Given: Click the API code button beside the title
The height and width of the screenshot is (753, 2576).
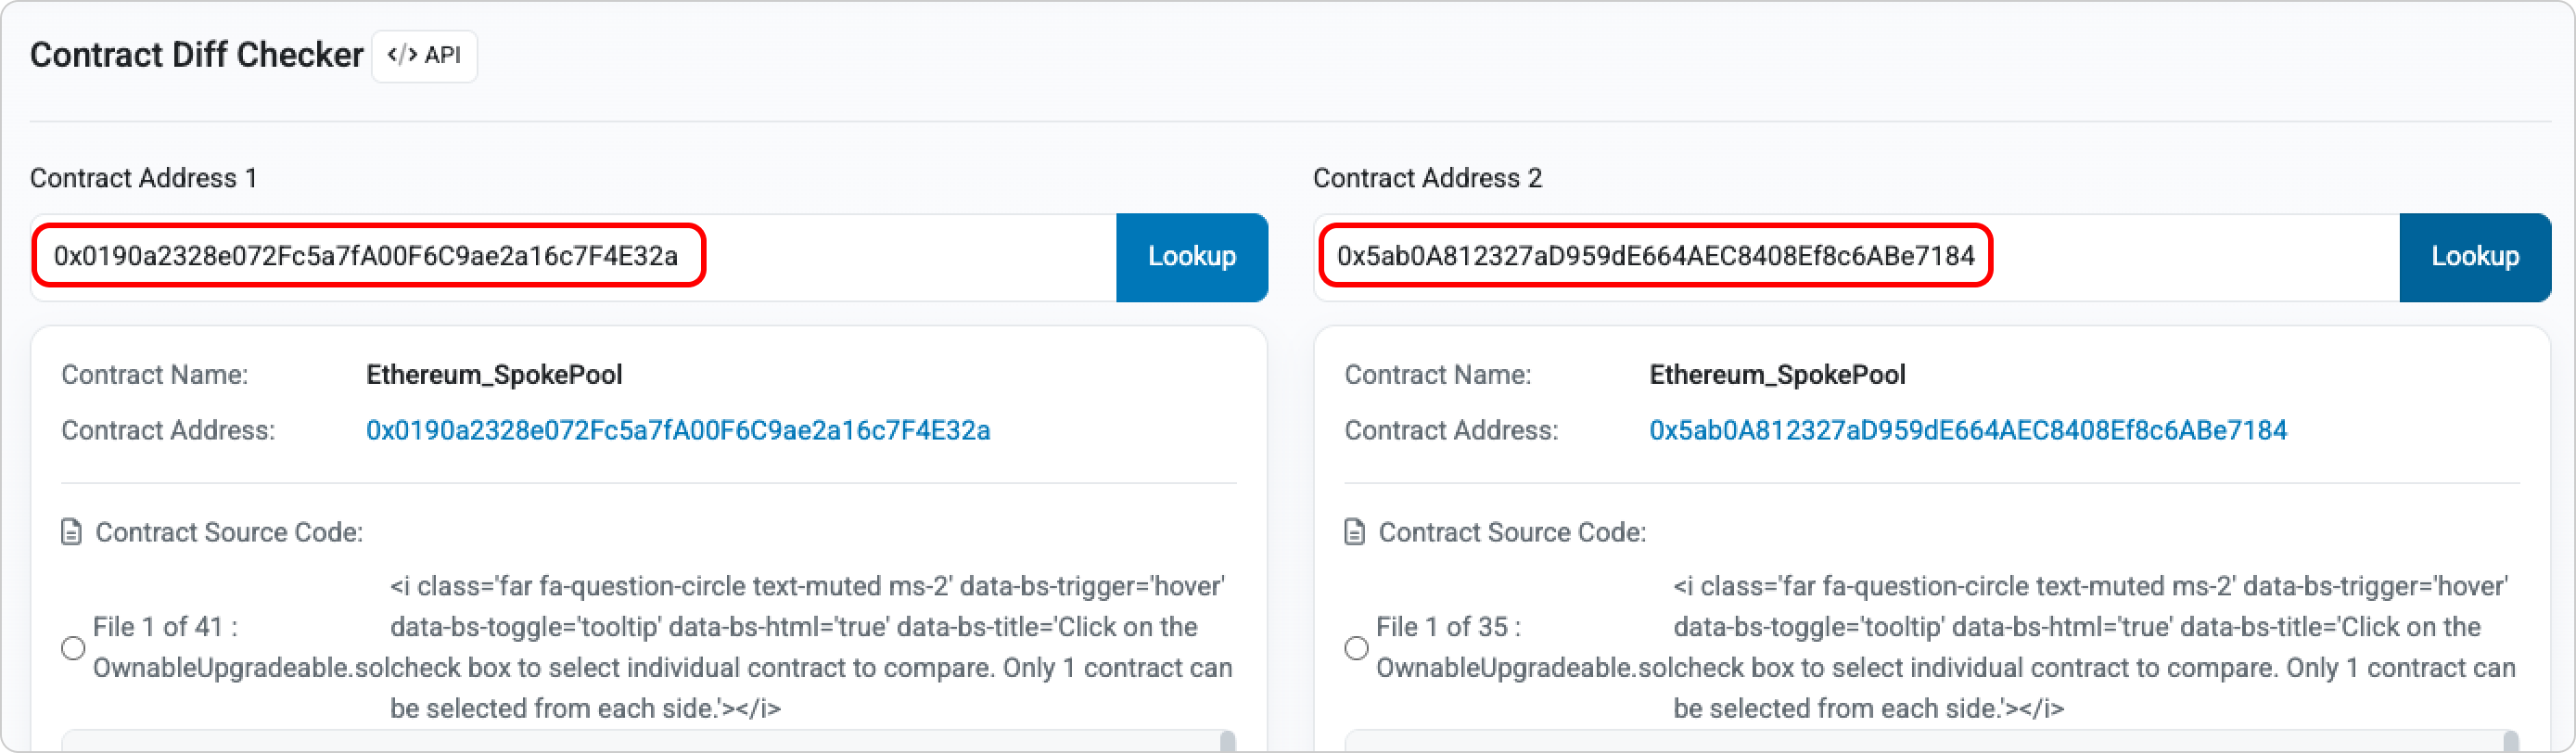Looking at the screenshot, I should [x=424, y=55].
